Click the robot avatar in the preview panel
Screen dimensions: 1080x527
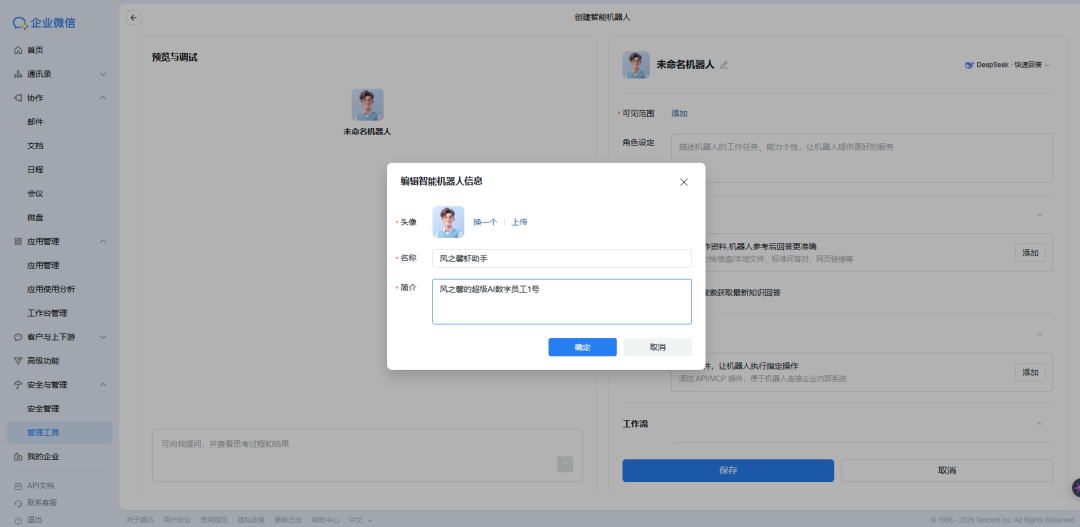point(368,105)
